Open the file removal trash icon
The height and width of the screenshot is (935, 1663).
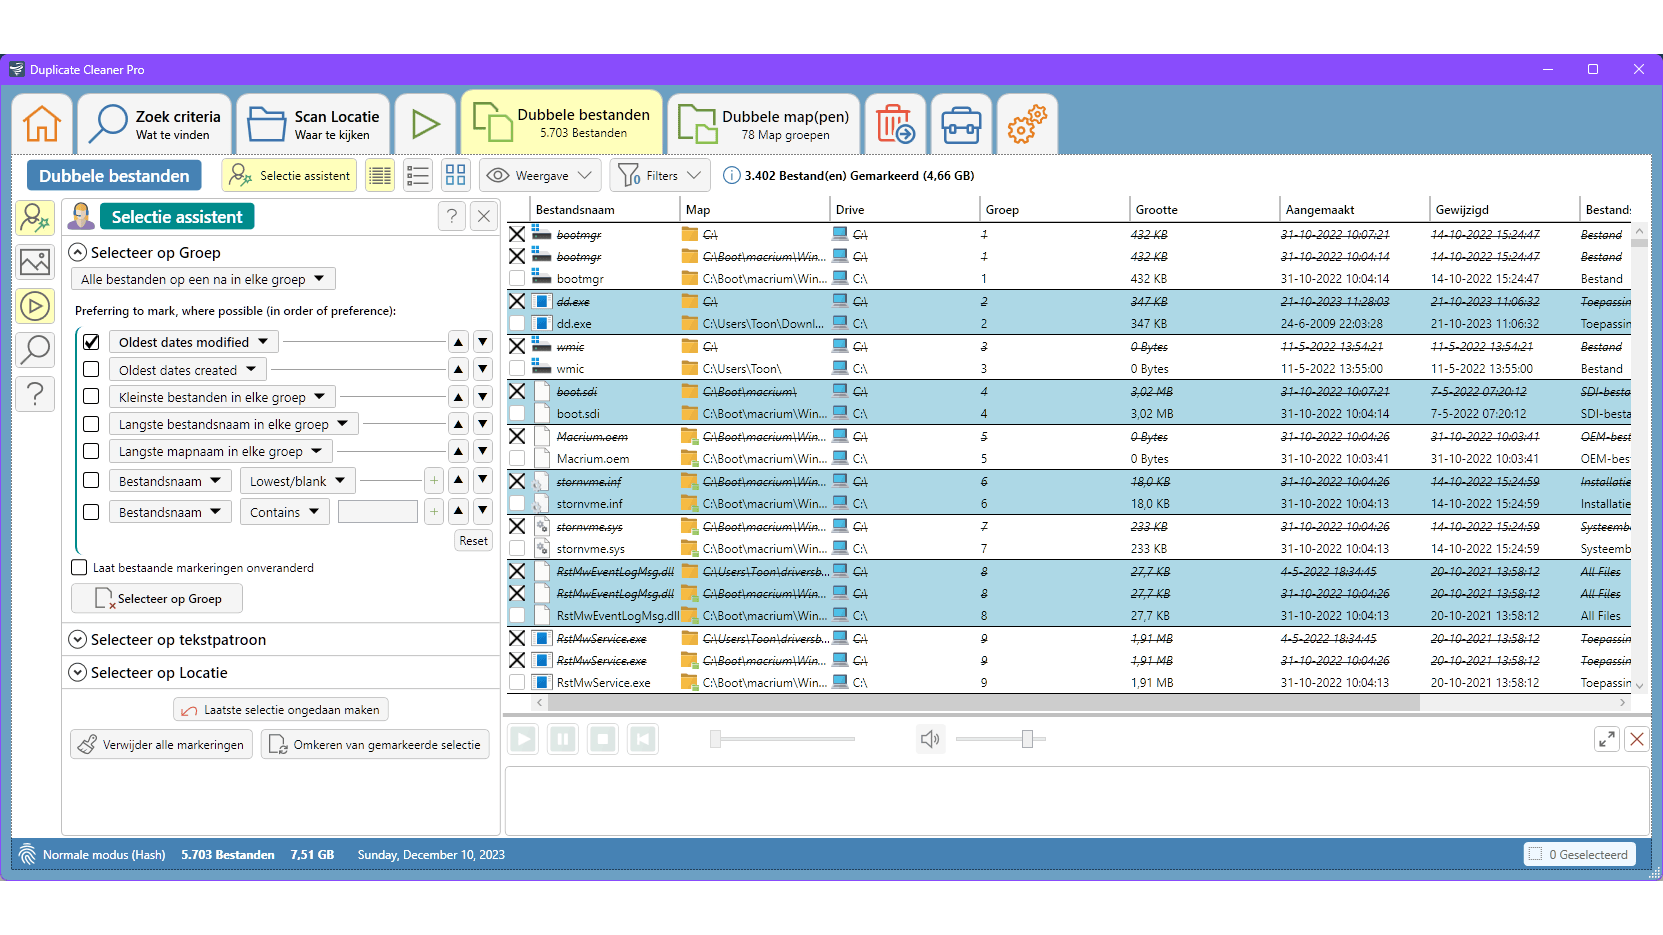(896, 124)
